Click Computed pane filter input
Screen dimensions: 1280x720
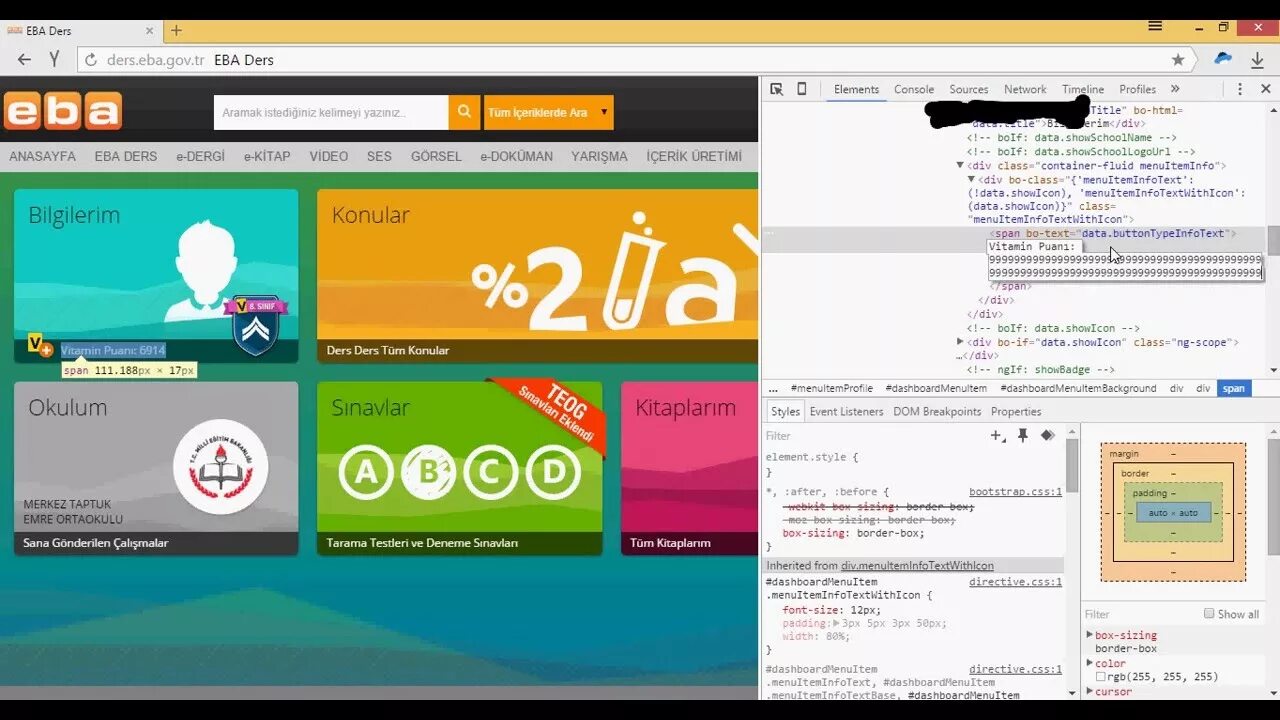pyautogui.click(x=1140, y=614)
